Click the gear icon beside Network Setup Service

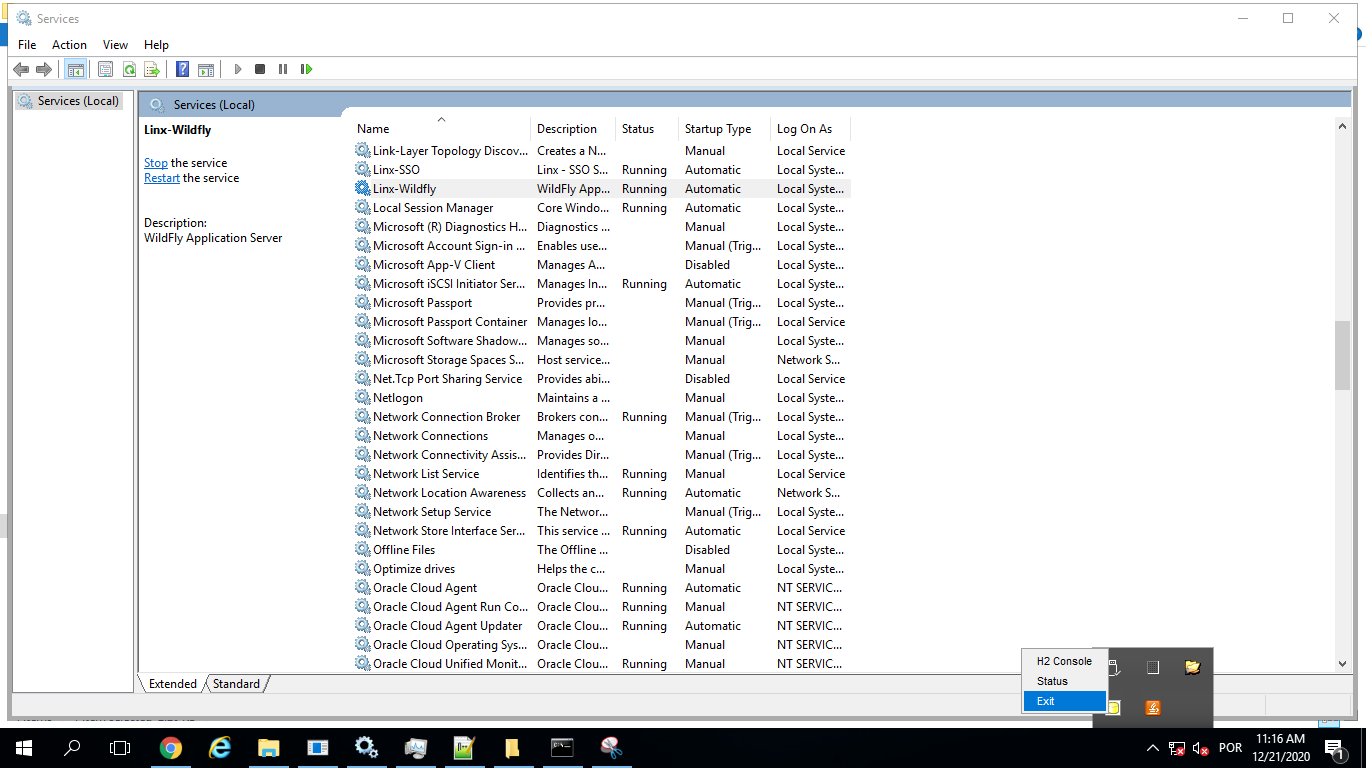(x=363, y=512)
